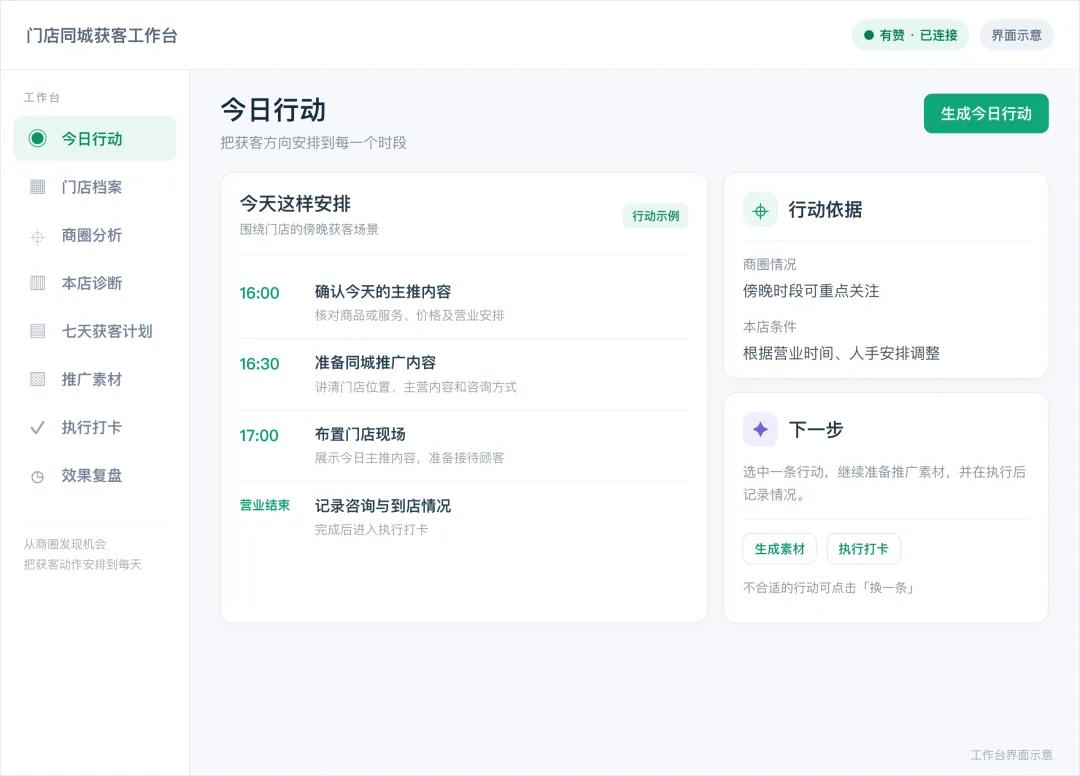This screenshot has height=776, width=1080.
Task: Click the 16:30 time label
Action: coord(260,364)
